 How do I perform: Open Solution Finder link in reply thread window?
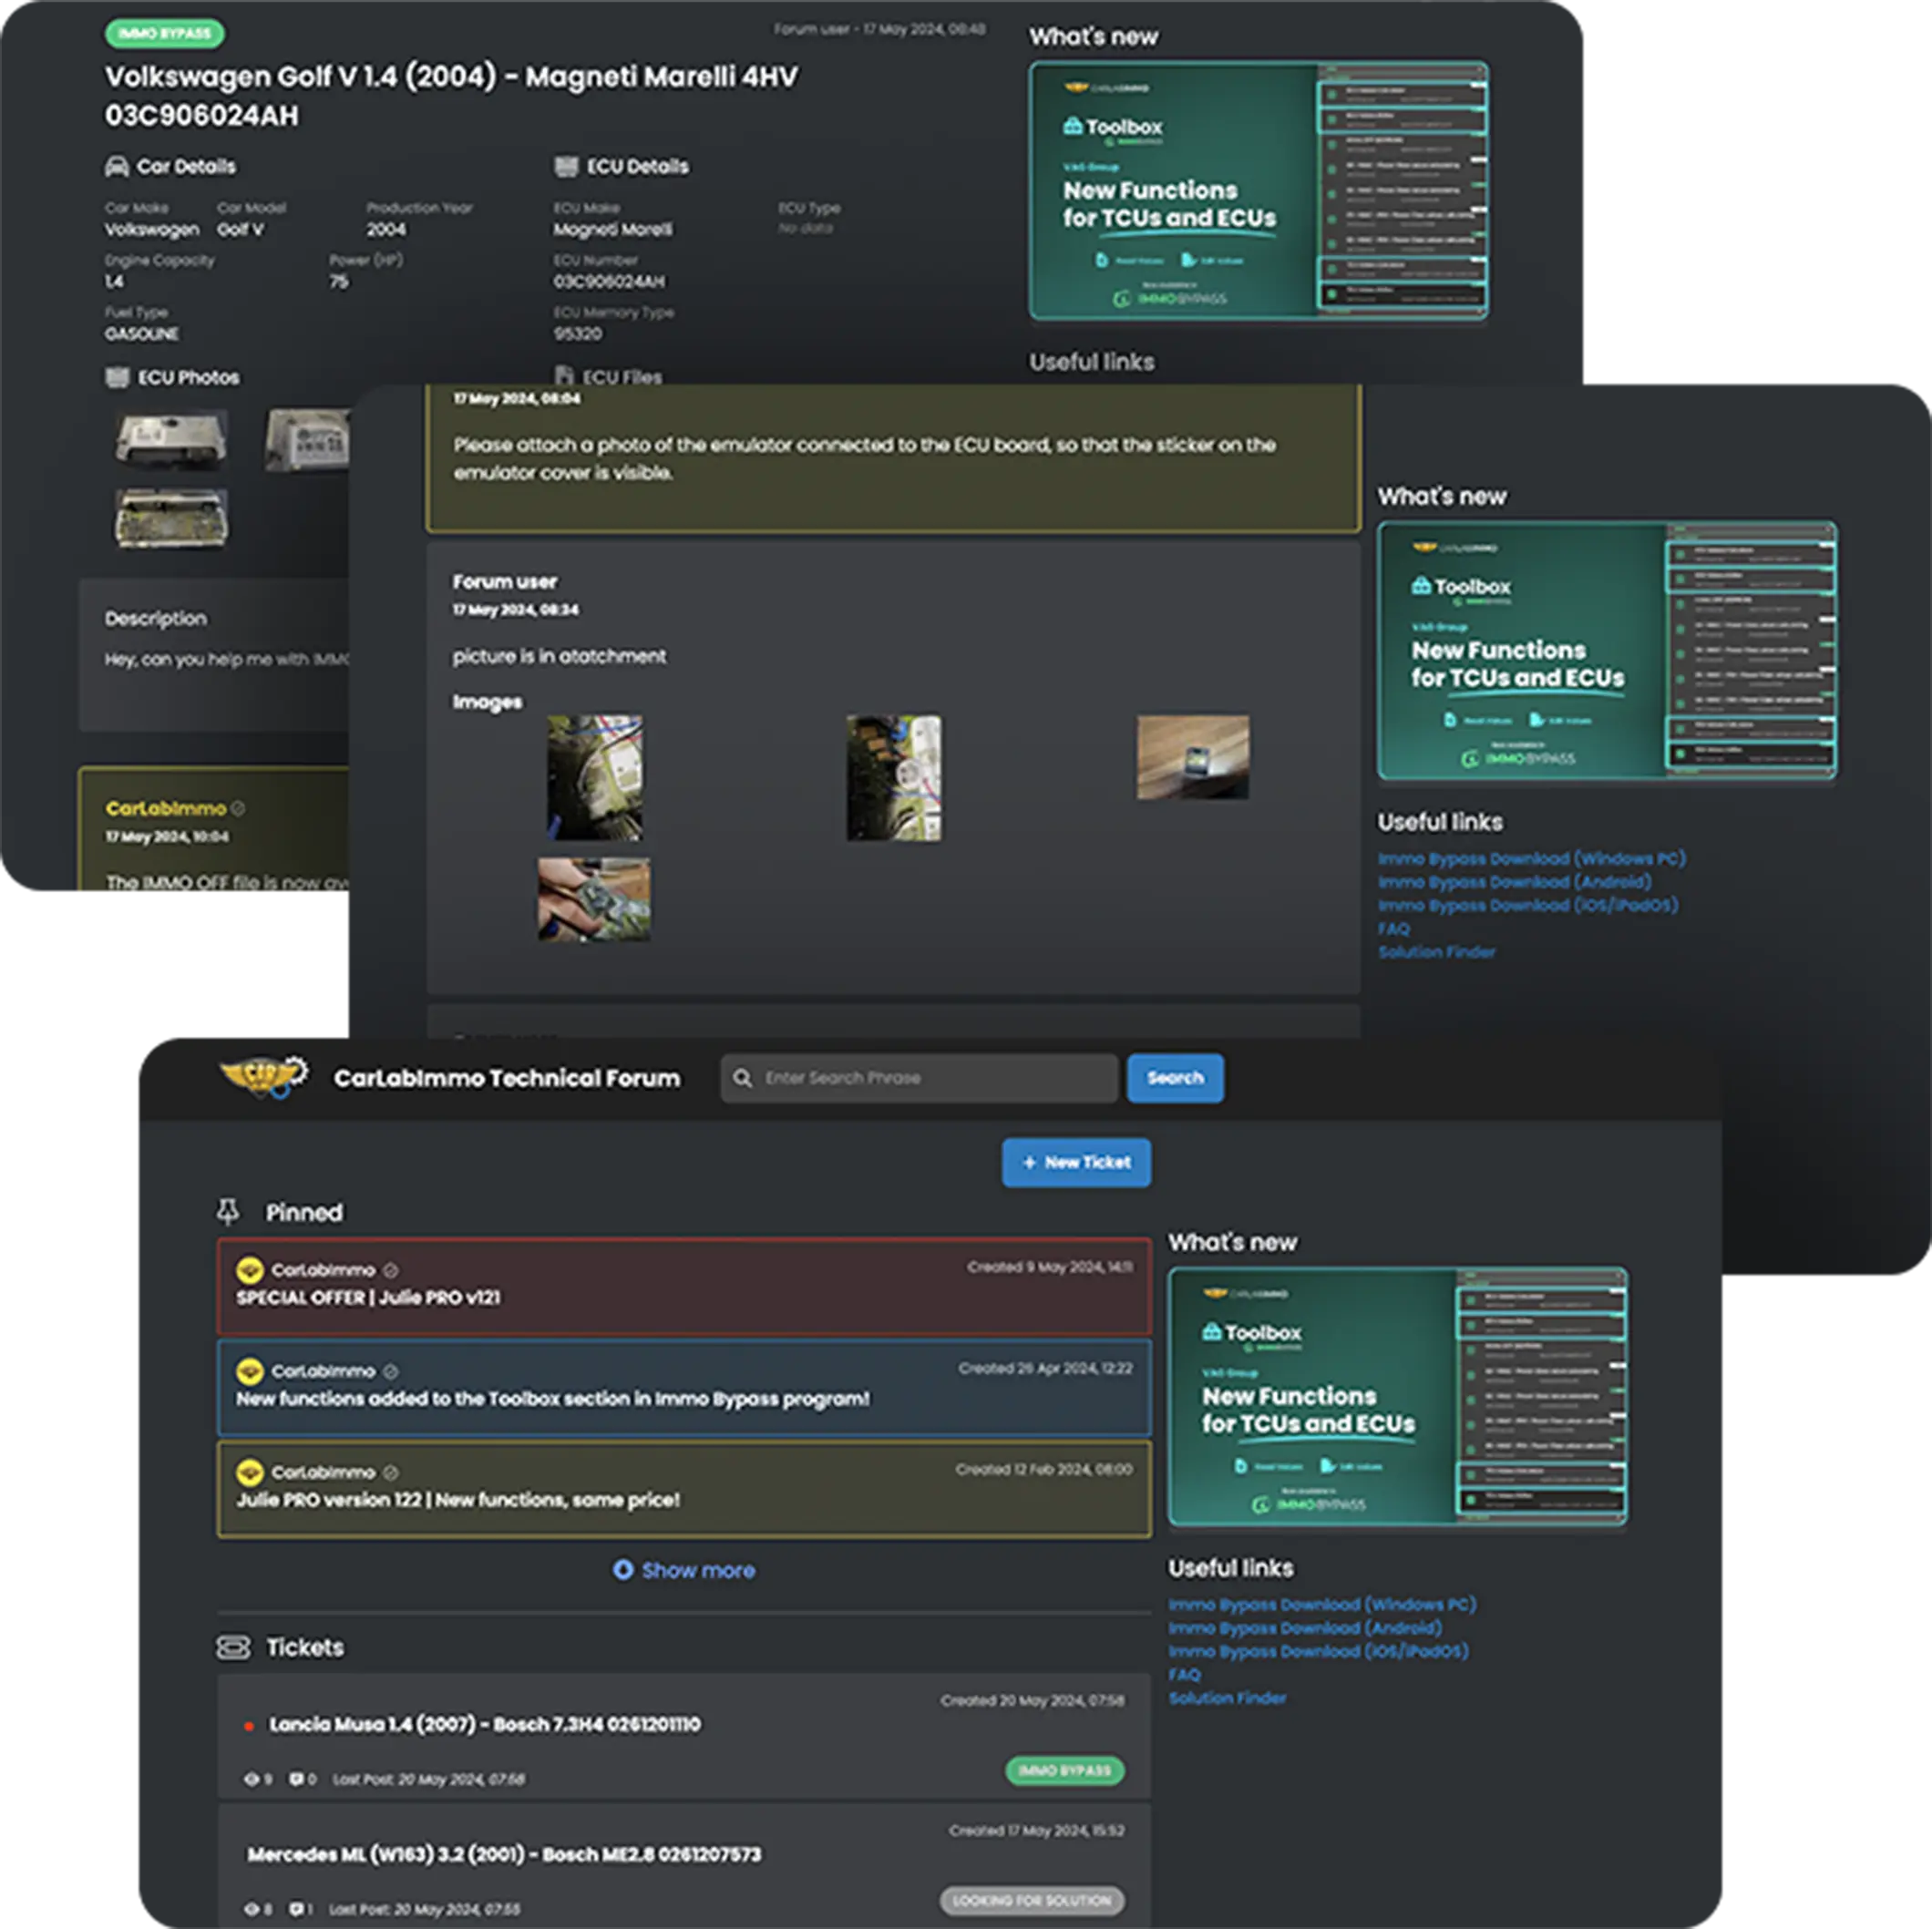[x=1436, y=952]
